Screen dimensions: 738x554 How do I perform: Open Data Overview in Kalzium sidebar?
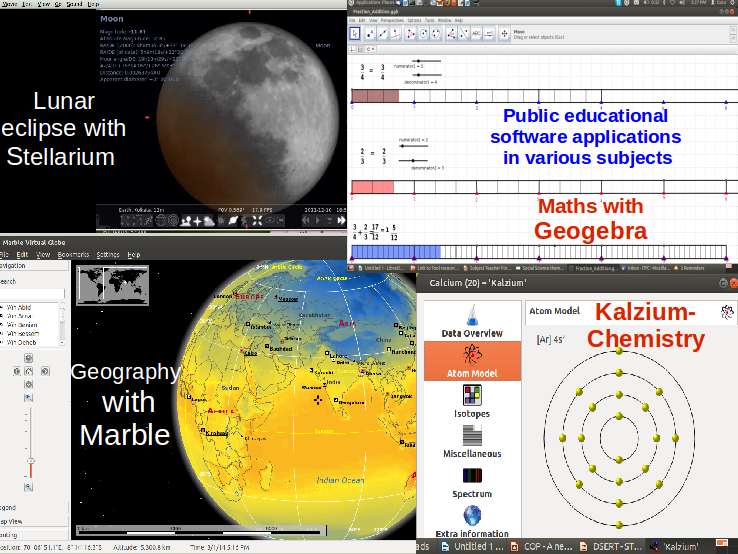[x=472, y=321]
